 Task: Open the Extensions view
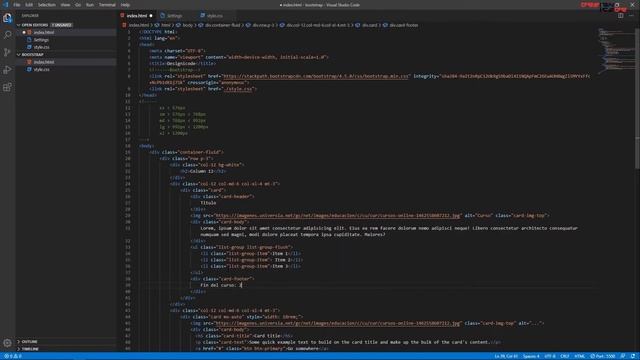(7, 87)
